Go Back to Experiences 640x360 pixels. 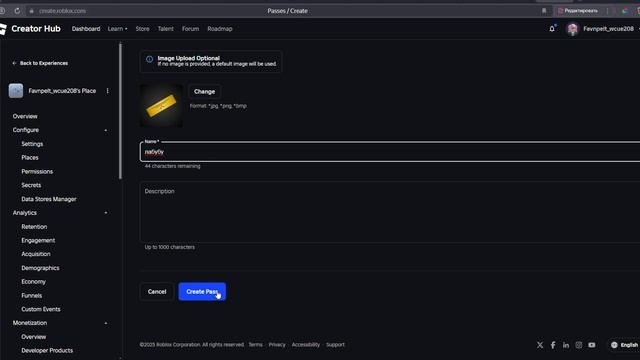click(x=40, y=63)
